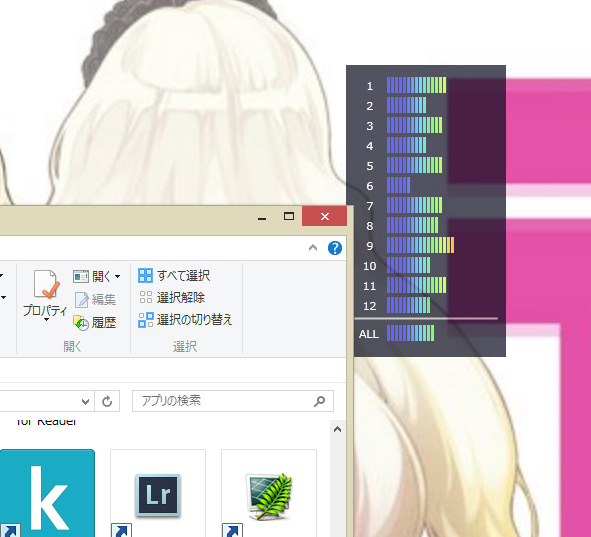Viewport: 591px width, 537px height.
Task: Open the monitor with green leaf shortcut
Action: 269,496
